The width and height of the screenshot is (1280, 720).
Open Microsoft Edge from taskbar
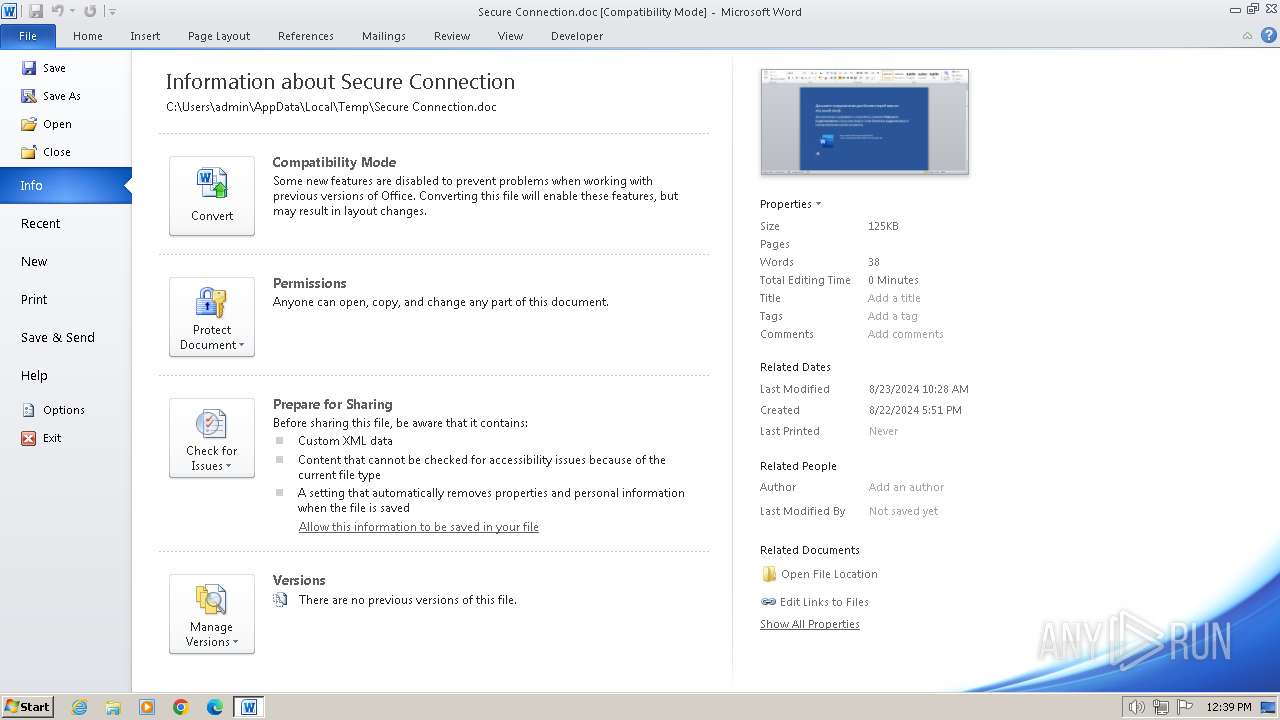(215, 707)
